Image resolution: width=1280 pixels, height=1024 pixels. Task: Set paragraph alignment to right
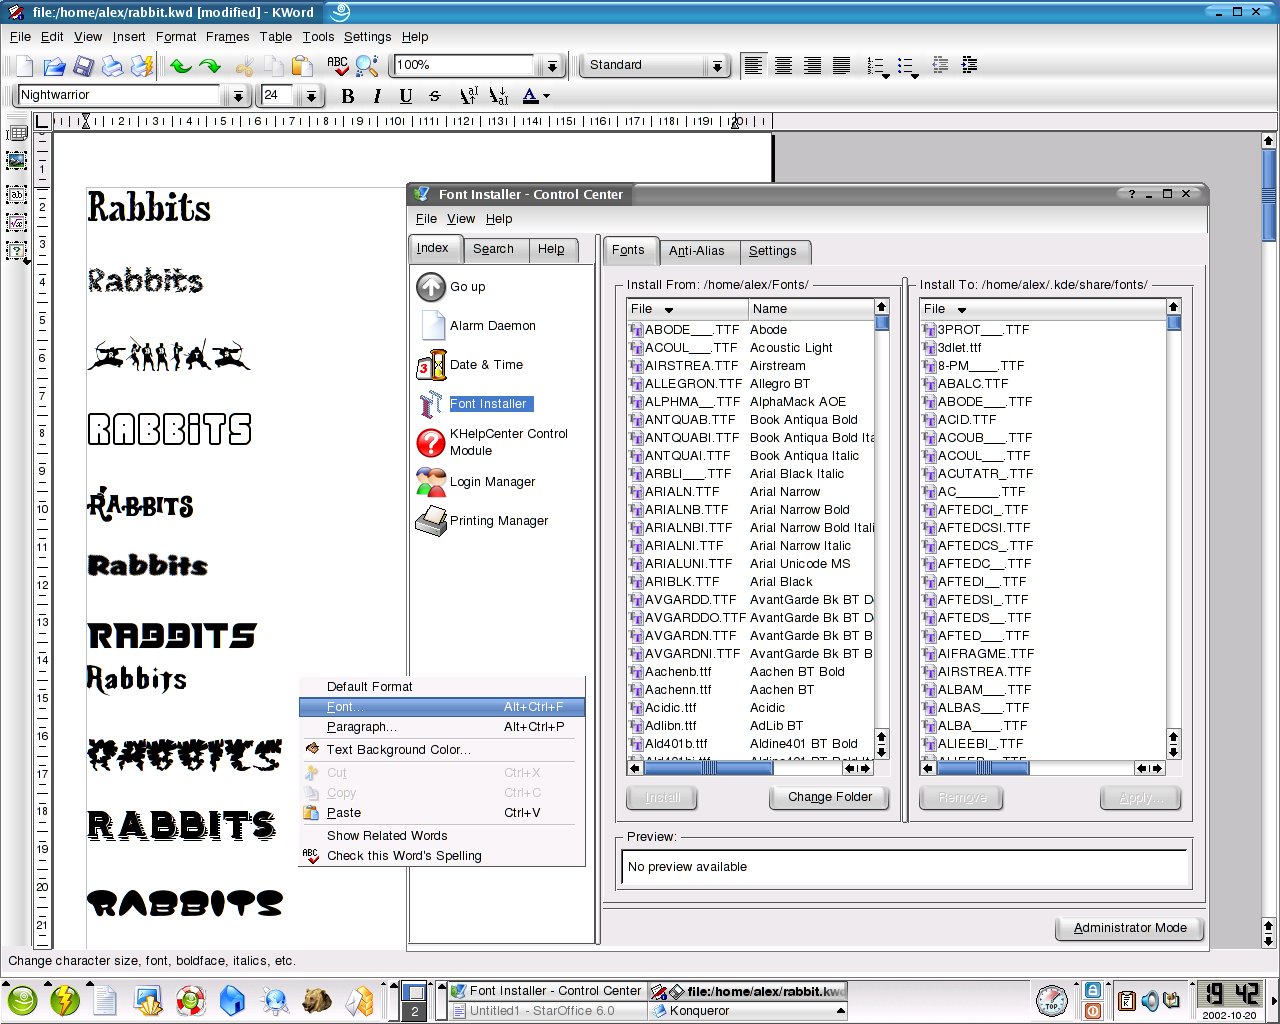pyautogui.click(x=812, y=65)
